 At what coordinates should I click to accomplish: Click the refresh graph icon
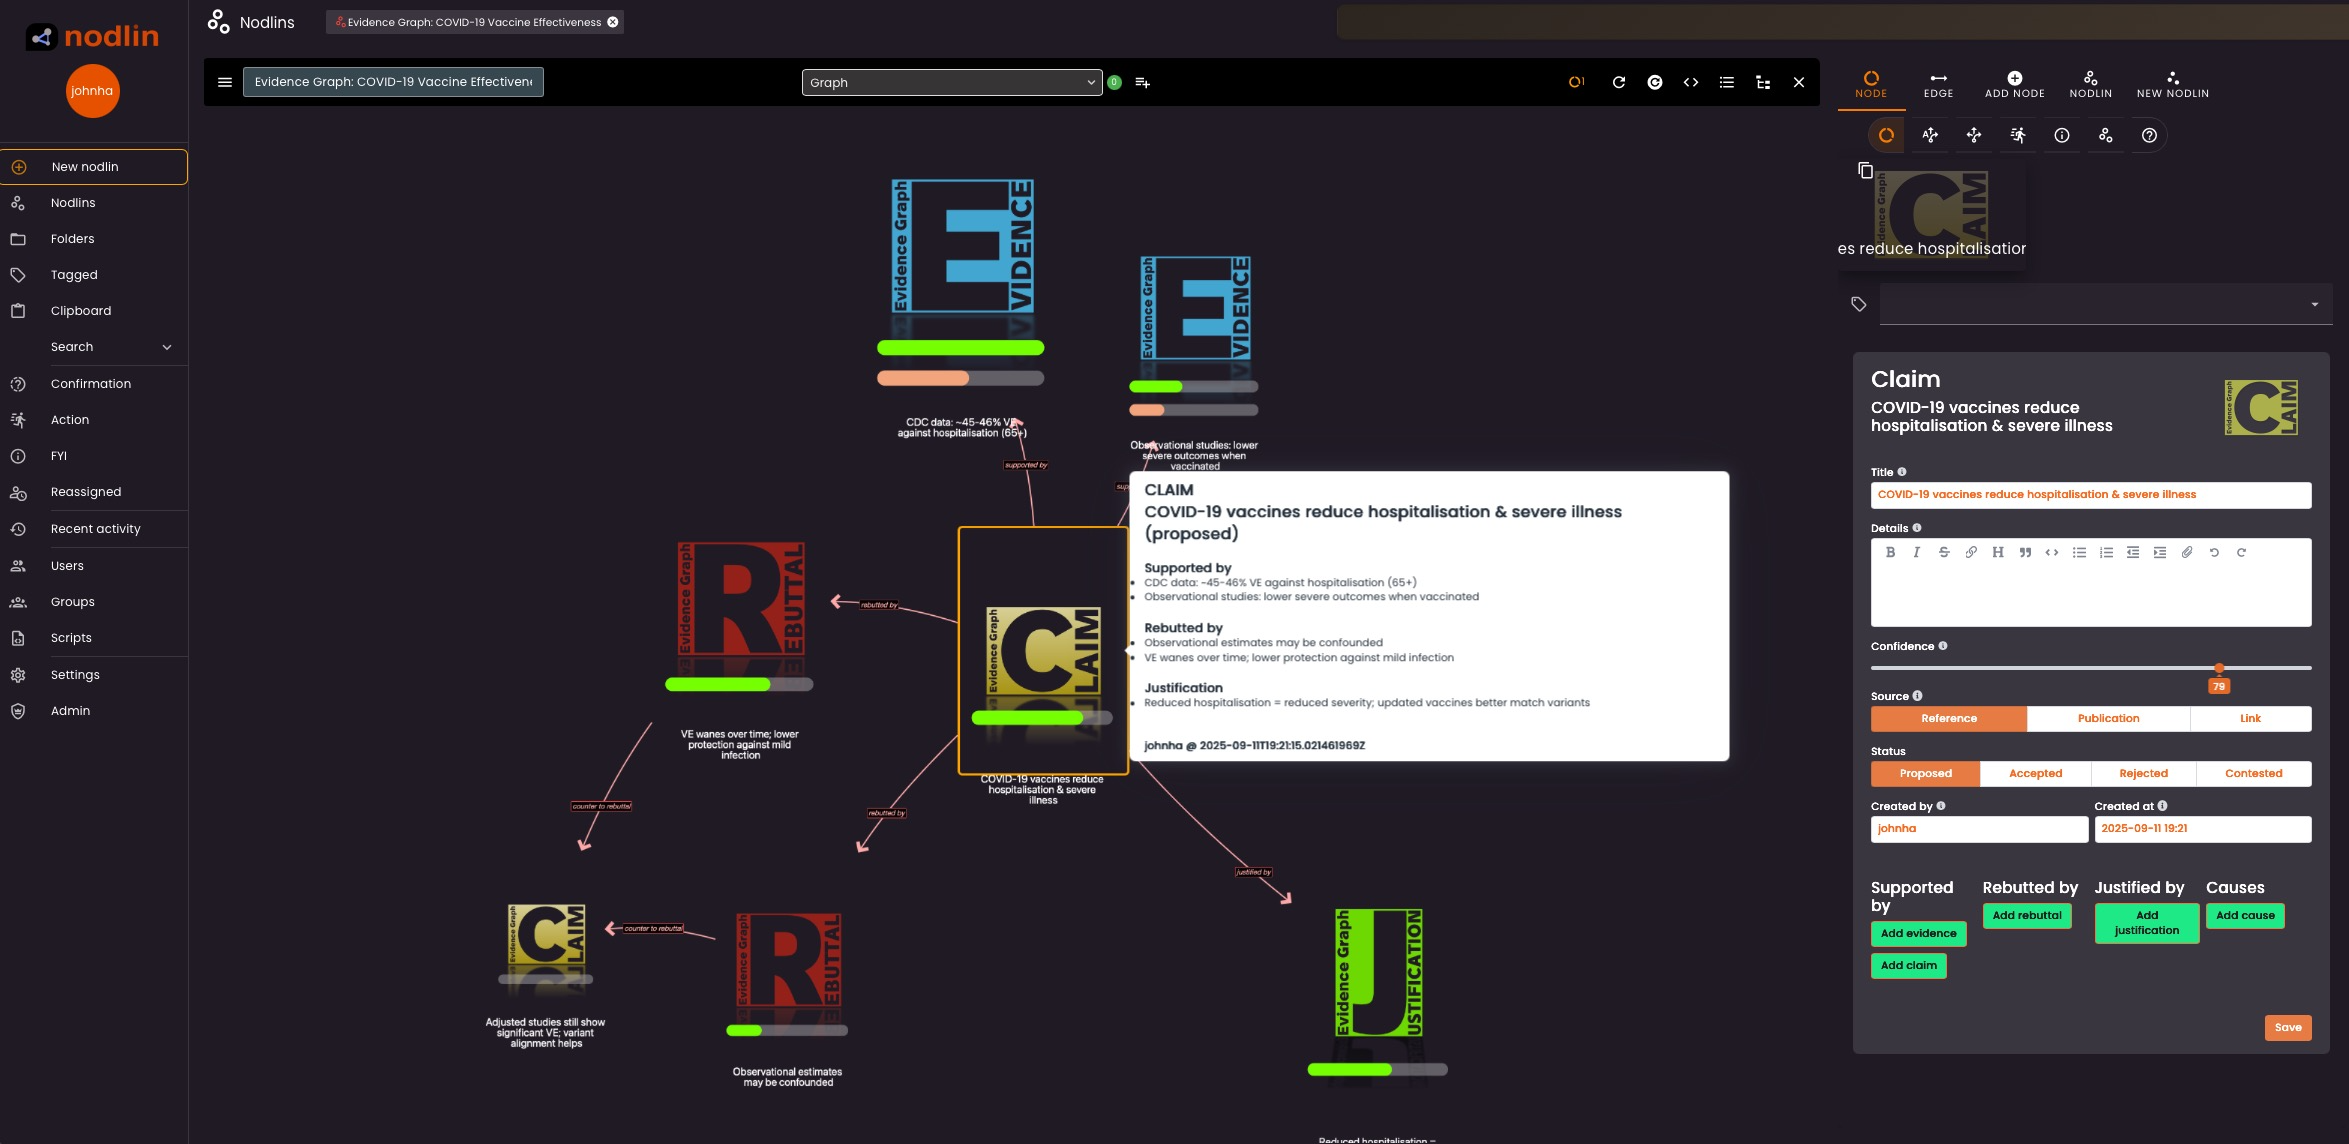point(1618,82)
